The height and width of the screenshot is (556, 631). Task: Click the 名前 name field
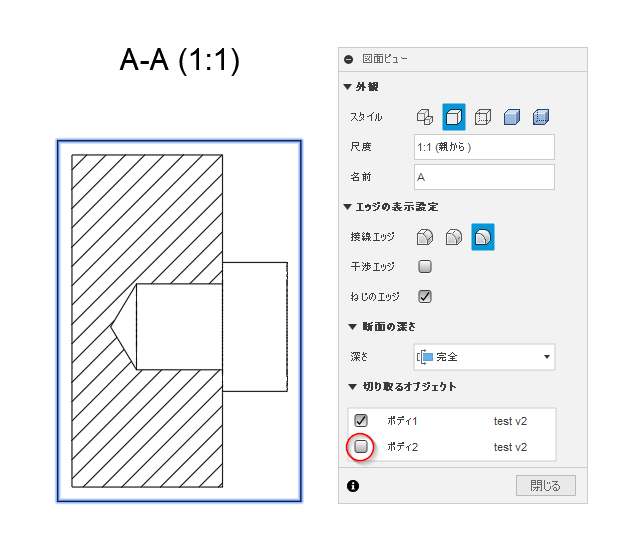(x=484, y=177)
